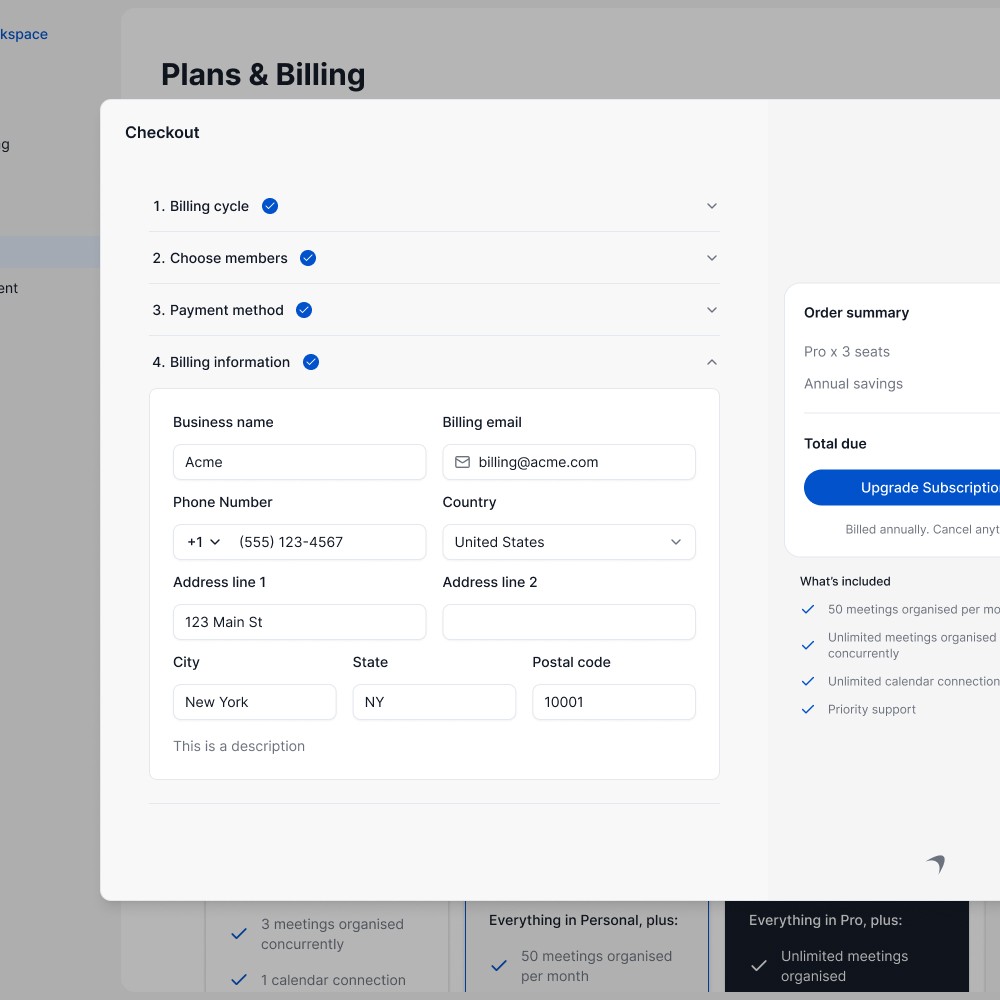
Task: Expand the Choose members section chevron
Action: [x=712, y=258]
